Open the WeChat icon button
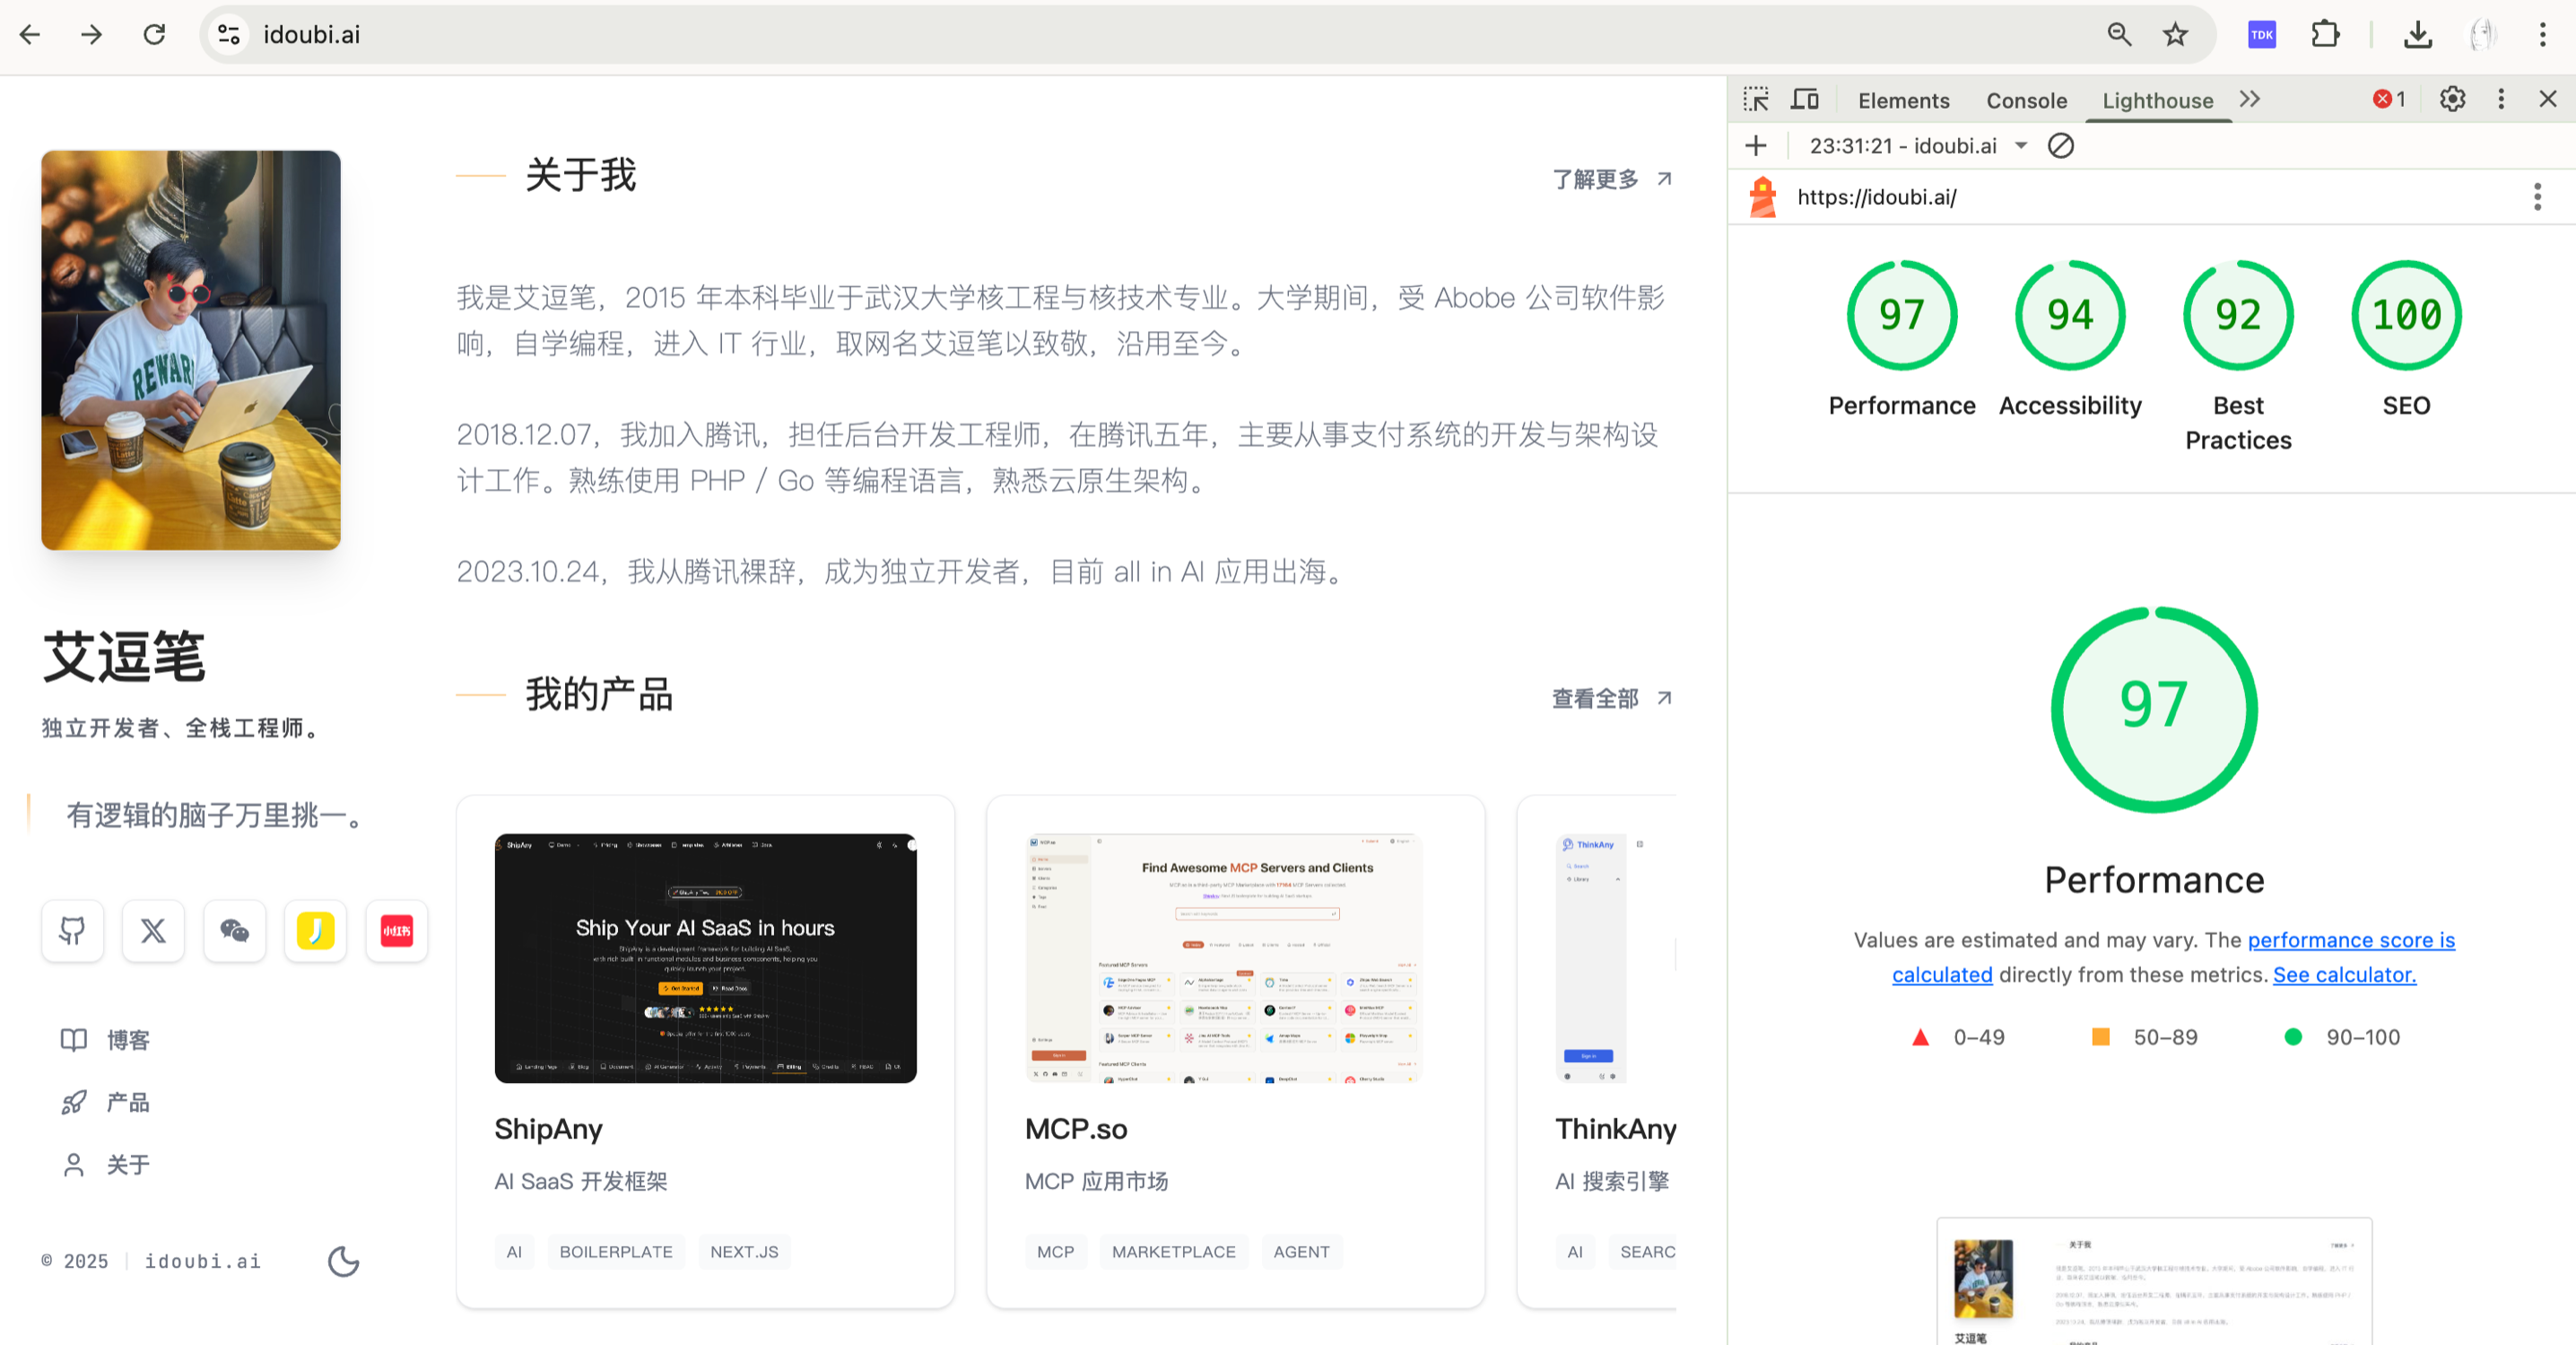 click(234, 931)
